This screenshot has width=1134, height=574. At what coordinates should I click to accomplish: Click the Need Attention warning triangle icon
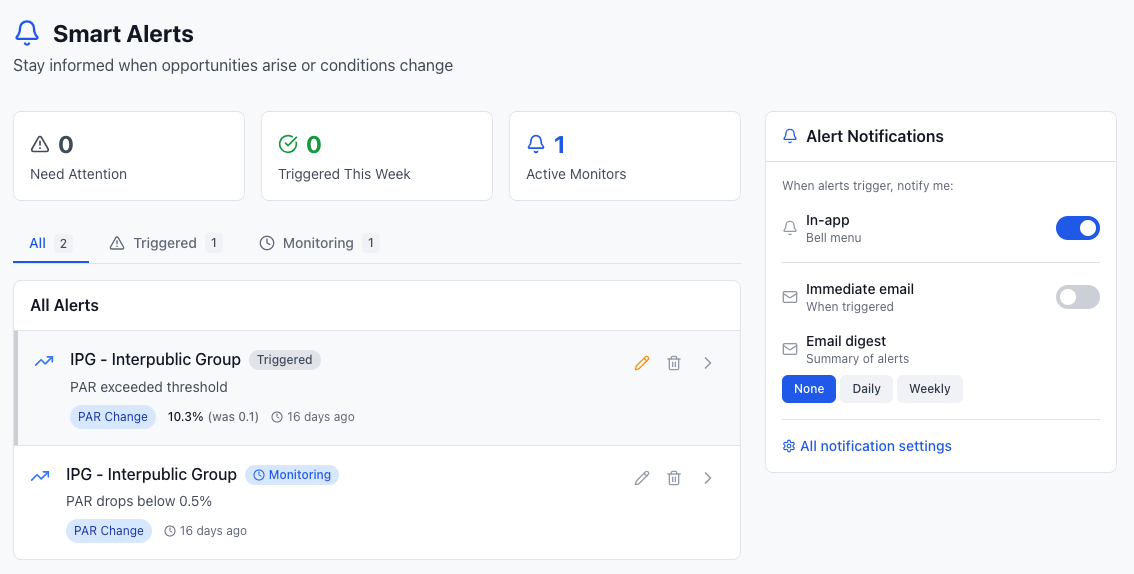[x=40, y=145]
